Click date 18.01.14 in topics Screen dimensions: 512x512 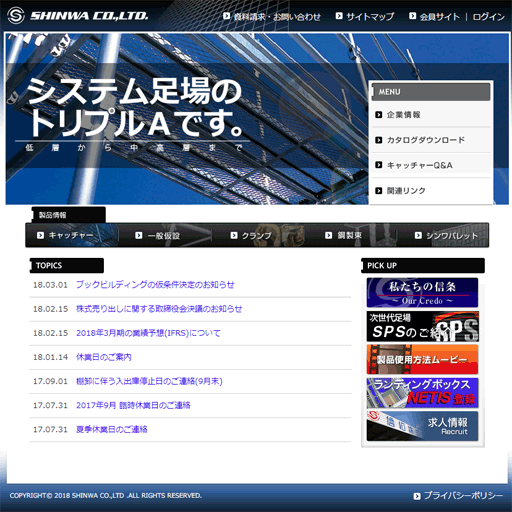[50, 357]
